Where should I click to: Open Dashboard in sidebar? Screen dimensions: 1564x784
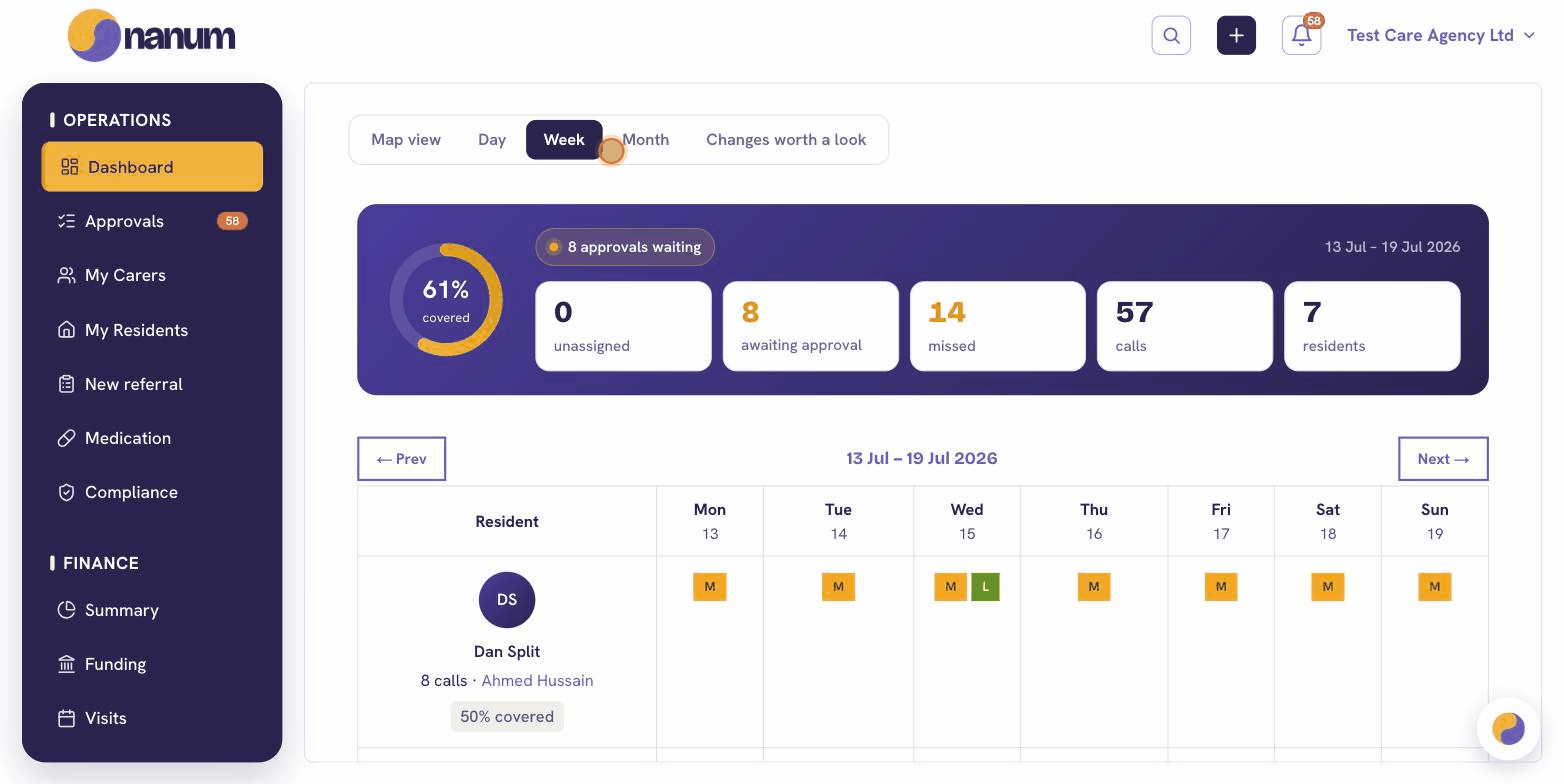coord(152,167)
